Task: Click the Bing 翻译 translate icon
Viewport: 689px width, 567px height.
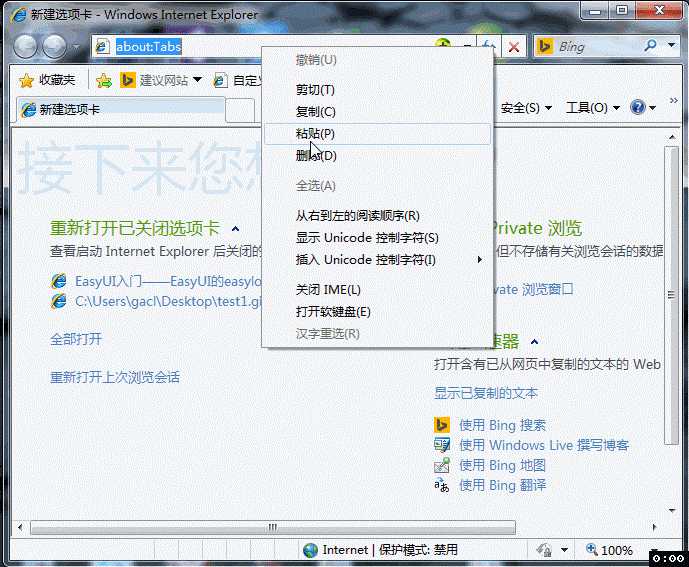Action: pos(442,485)
